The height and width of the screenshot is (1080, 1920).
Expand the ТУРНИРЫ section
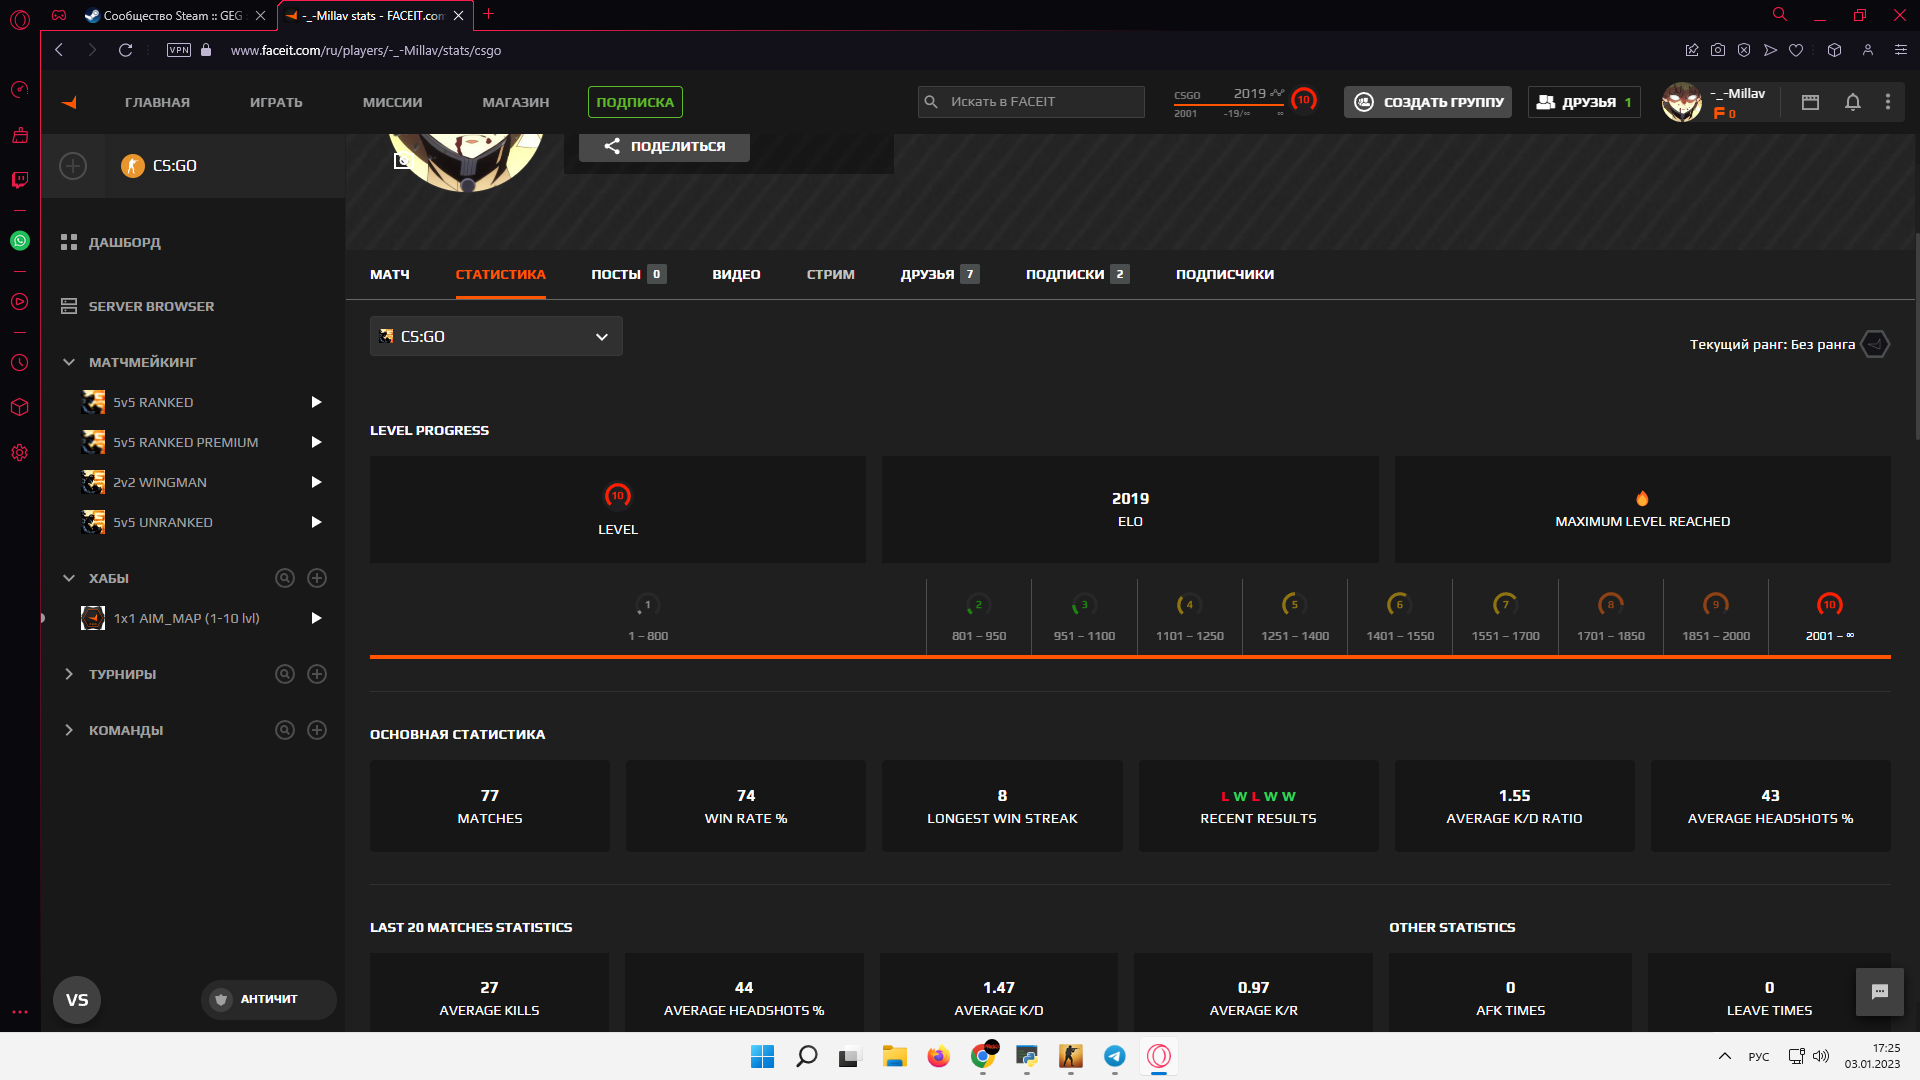pos(69,674)
